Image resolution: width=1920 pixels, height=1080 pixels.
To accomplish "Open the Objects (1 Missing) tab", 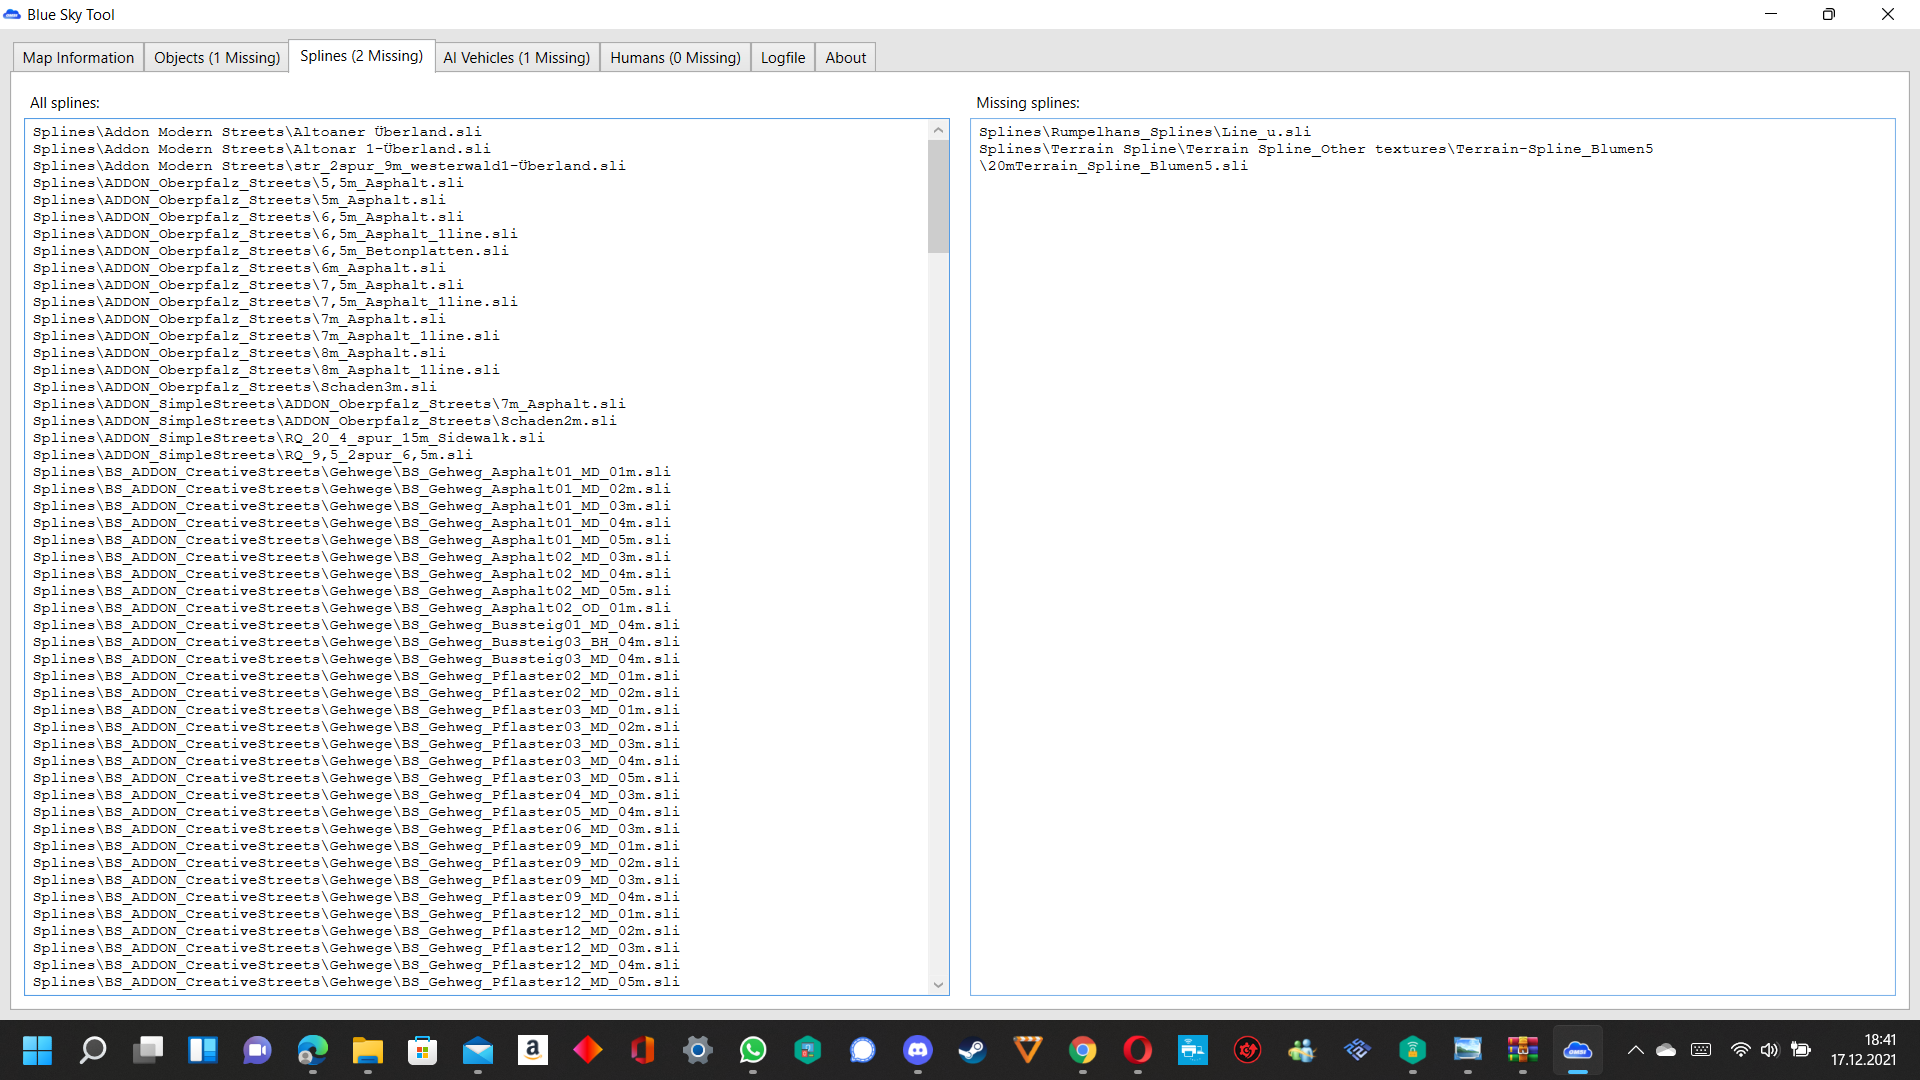I will [217, 58].
